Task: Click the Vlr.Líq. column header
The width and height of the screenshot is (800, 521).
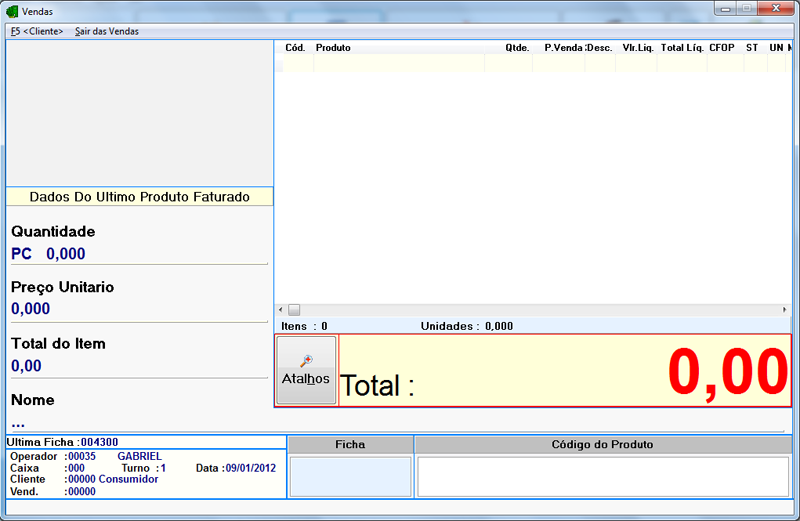Action: [x=637, y=47]
